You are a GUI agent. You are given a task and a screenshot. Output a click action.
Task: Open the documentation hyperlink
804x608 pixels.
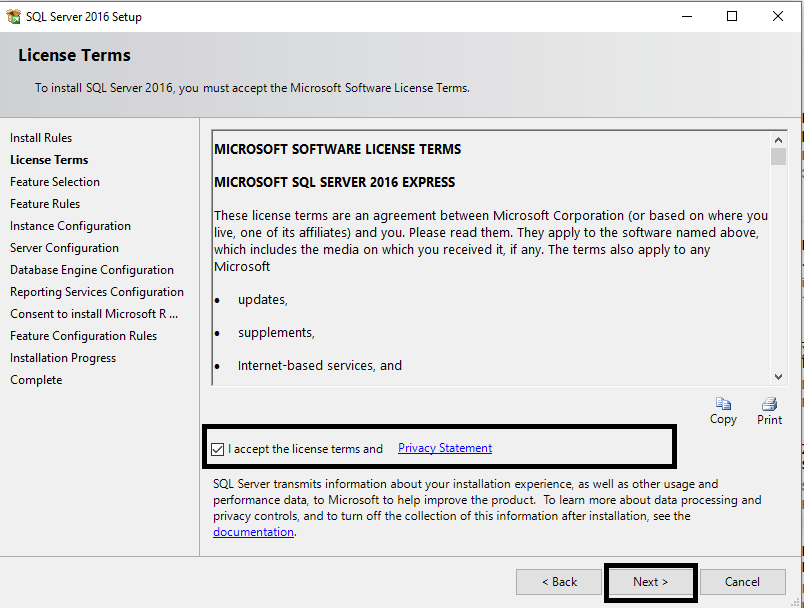pyautogui.click(x=253, y=531)
